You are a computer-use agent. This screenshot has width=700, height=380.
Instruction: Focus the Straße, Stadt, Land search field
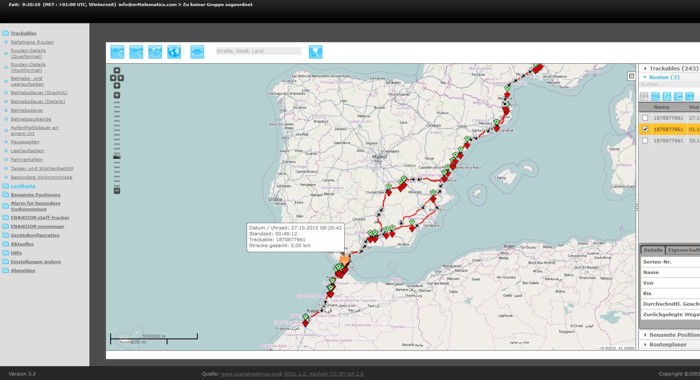pos(258,51)
